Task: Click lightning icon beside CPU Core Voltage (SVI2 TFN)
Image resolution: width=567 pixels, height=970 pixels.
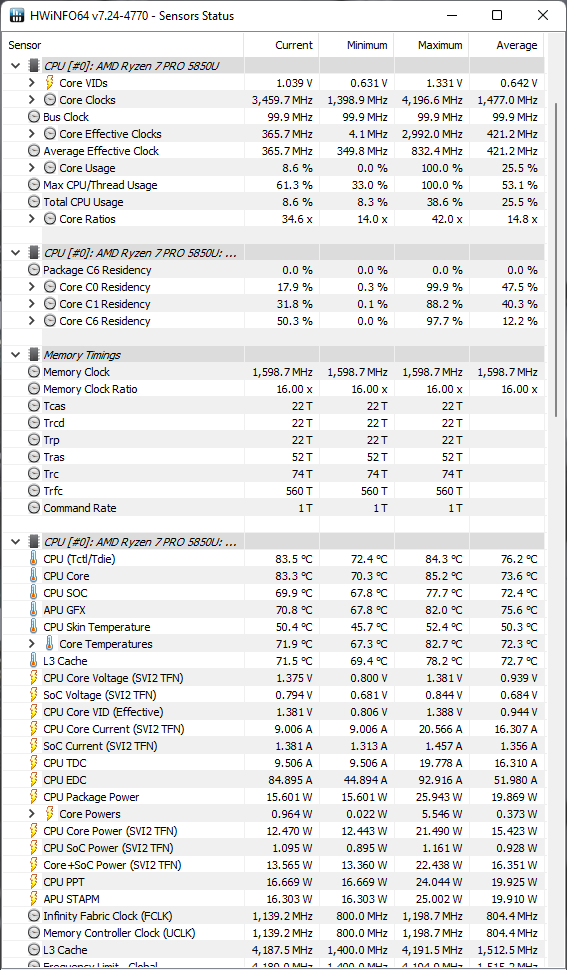Action: tap(34, 678)
